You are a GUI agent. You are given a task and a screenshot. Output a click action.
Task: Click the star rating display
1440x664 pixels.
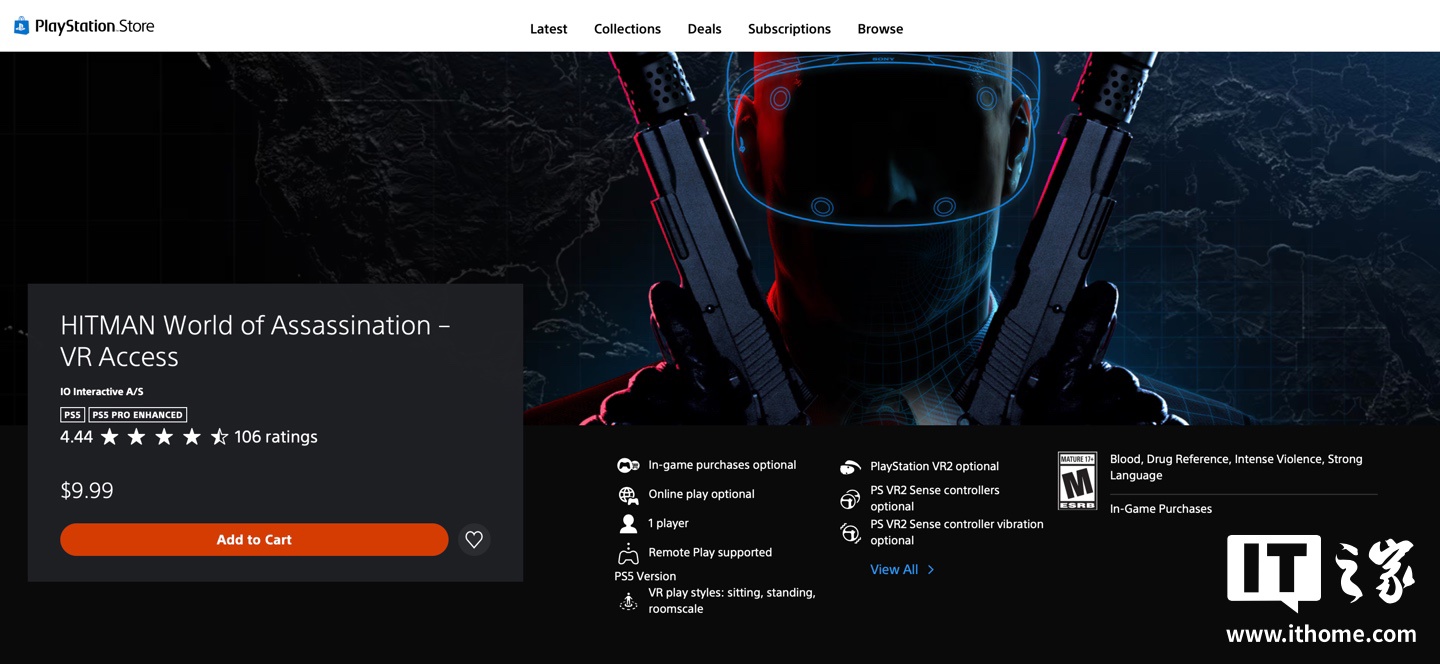click(164, 437)
